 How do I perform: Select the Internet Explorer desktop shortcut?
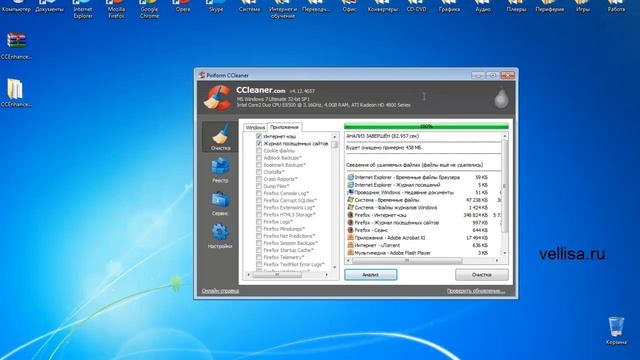pos(83,10)
